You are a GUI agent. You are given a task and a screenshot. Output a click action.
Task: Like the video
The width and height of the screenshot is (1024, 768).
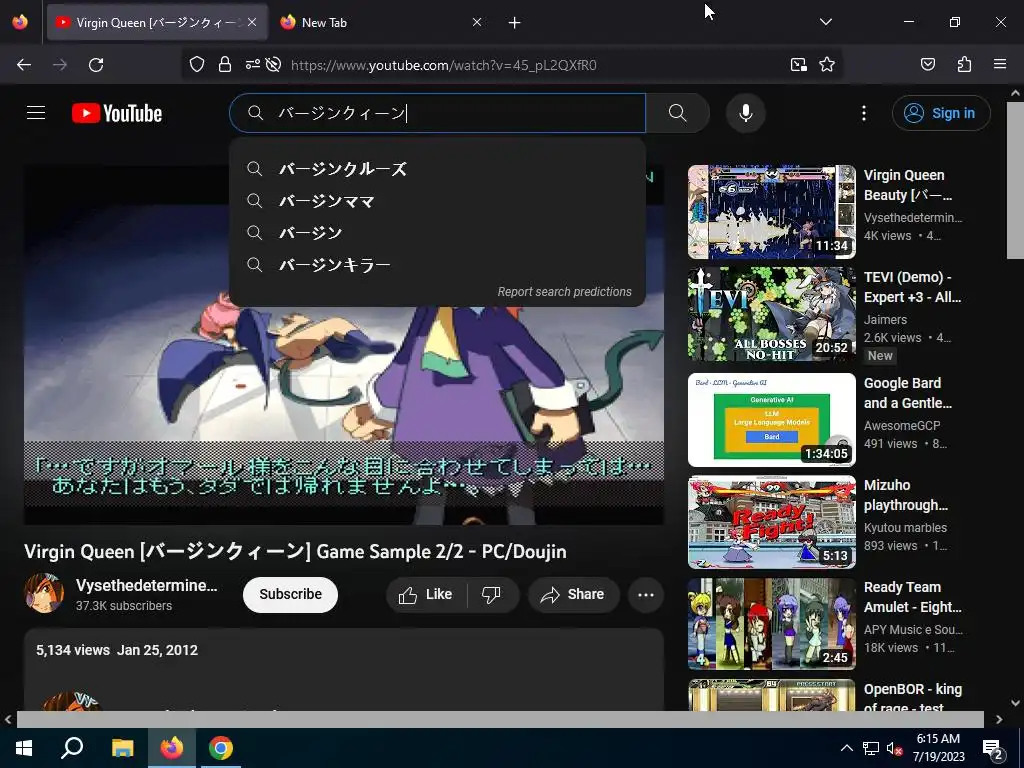point(426,594)
